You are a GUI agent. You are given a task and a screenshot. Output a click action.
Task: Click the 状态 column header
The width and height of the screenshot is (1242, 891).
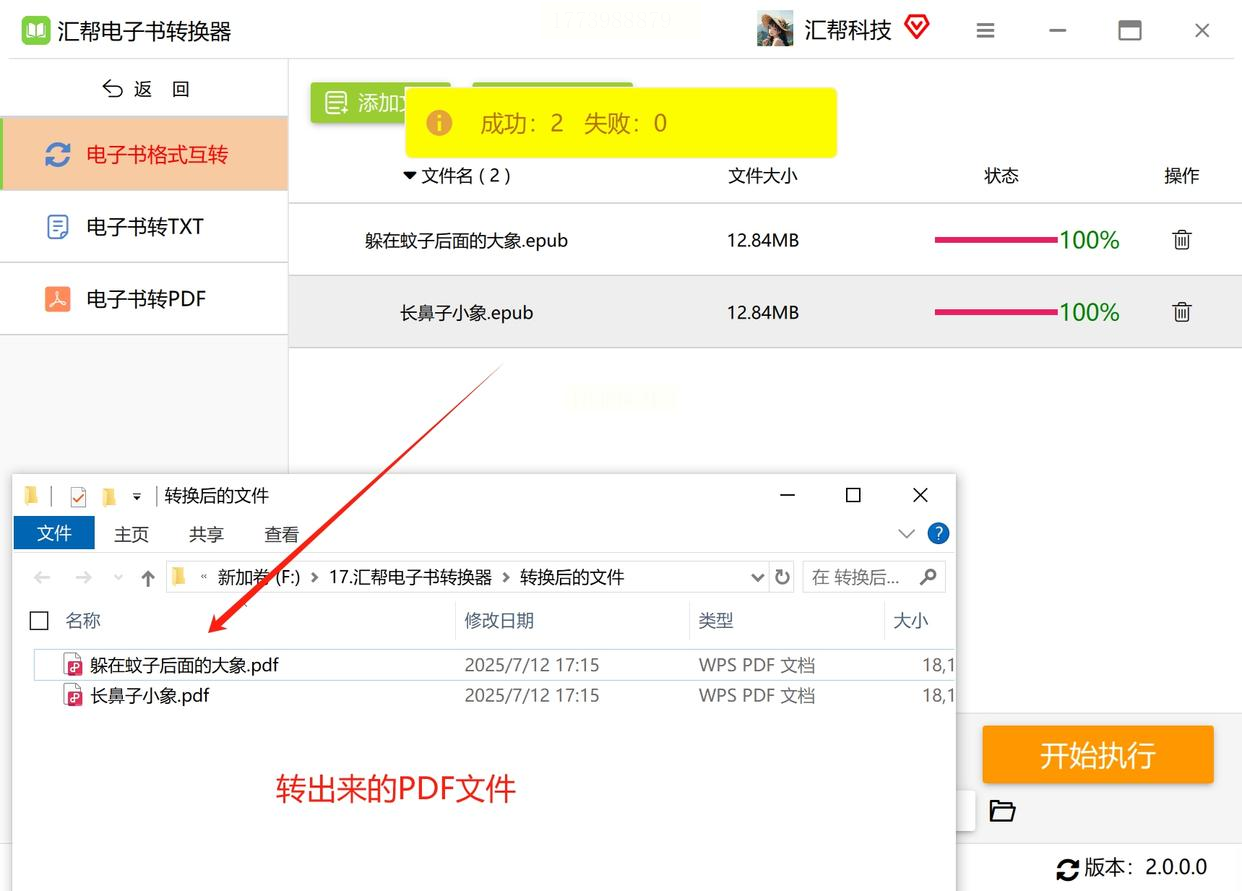pyautogui.click(x=1001, y=176)
